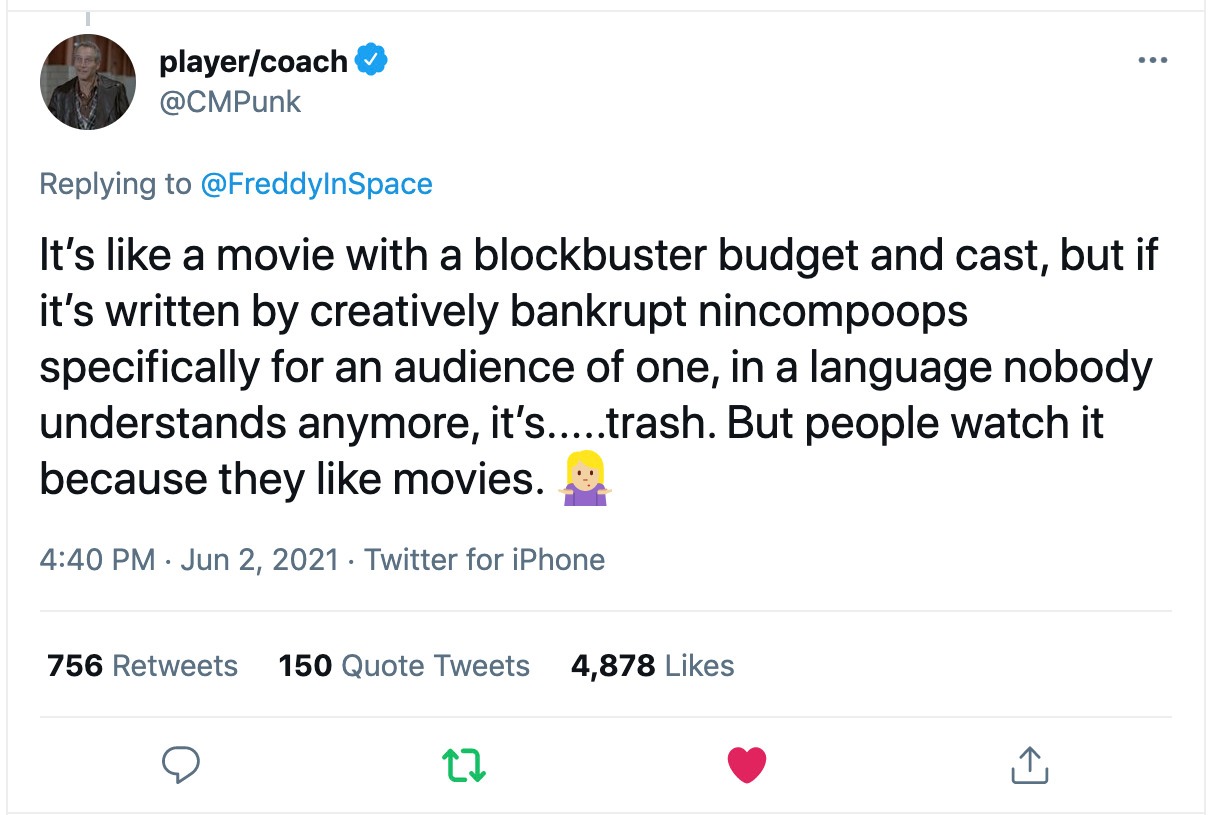This screenshot has width=1218, height=815.
Task: Click the Jun 2, 2021 date
Action: [x=258, y=559]
